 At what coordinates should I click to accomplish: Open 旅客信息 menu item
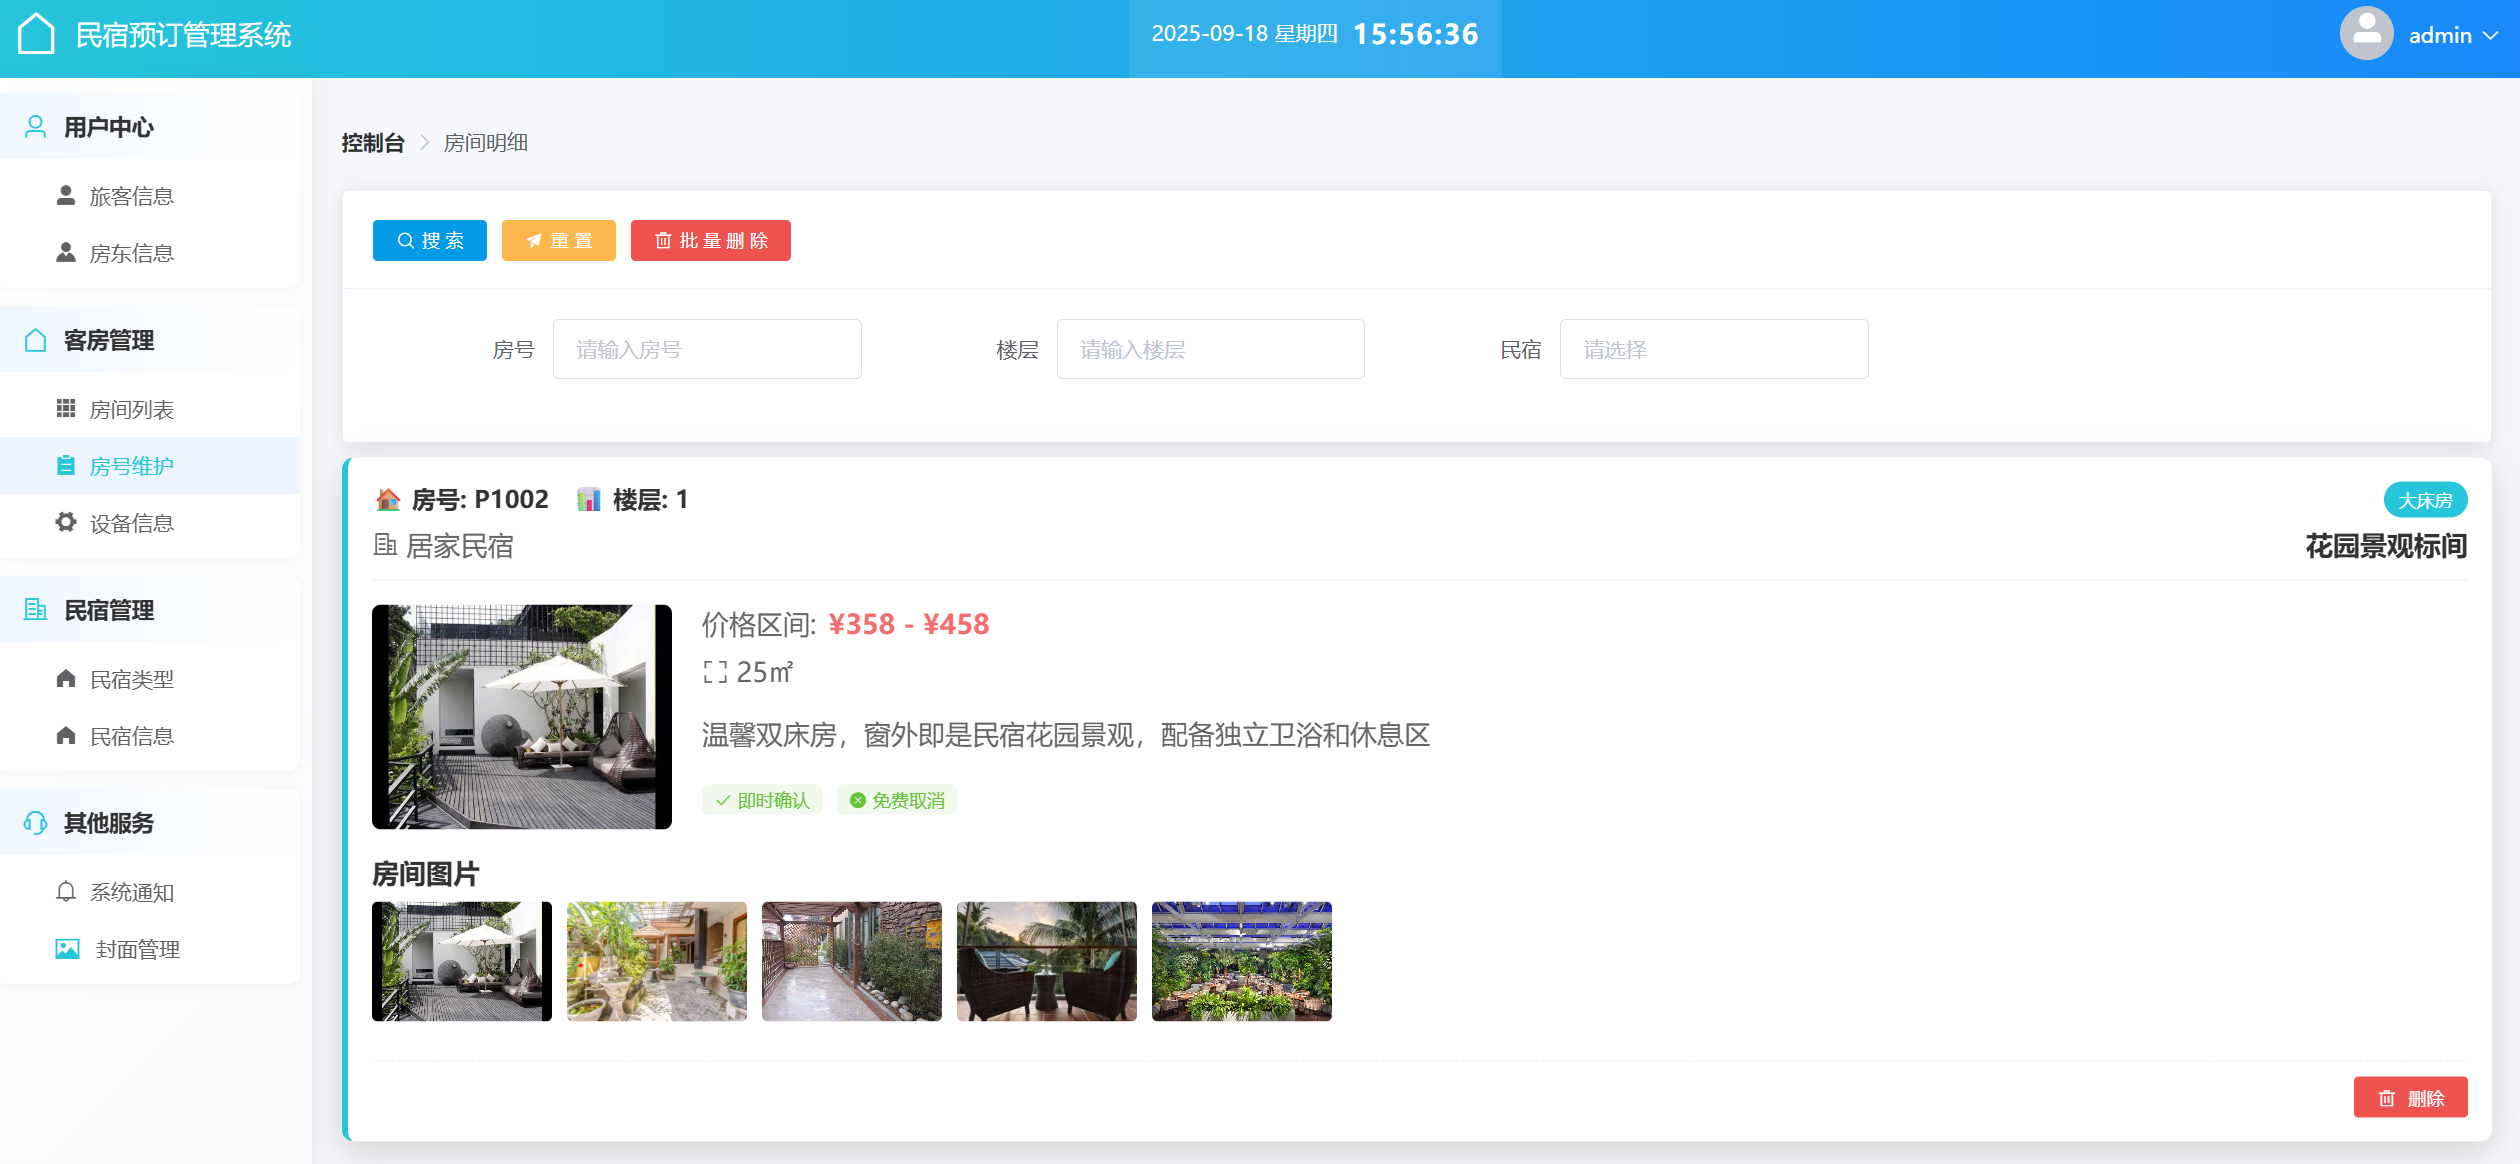coord(150,196)
